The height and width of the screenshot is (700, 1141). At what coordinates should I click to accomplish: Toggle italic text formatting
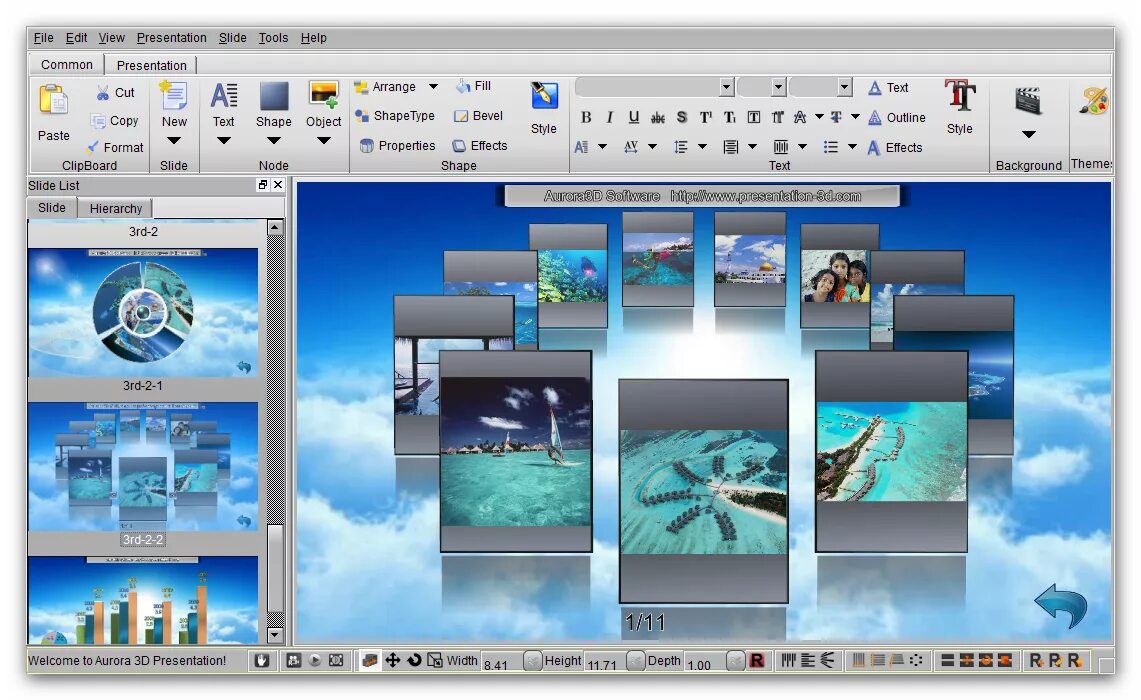pos(610,117)
